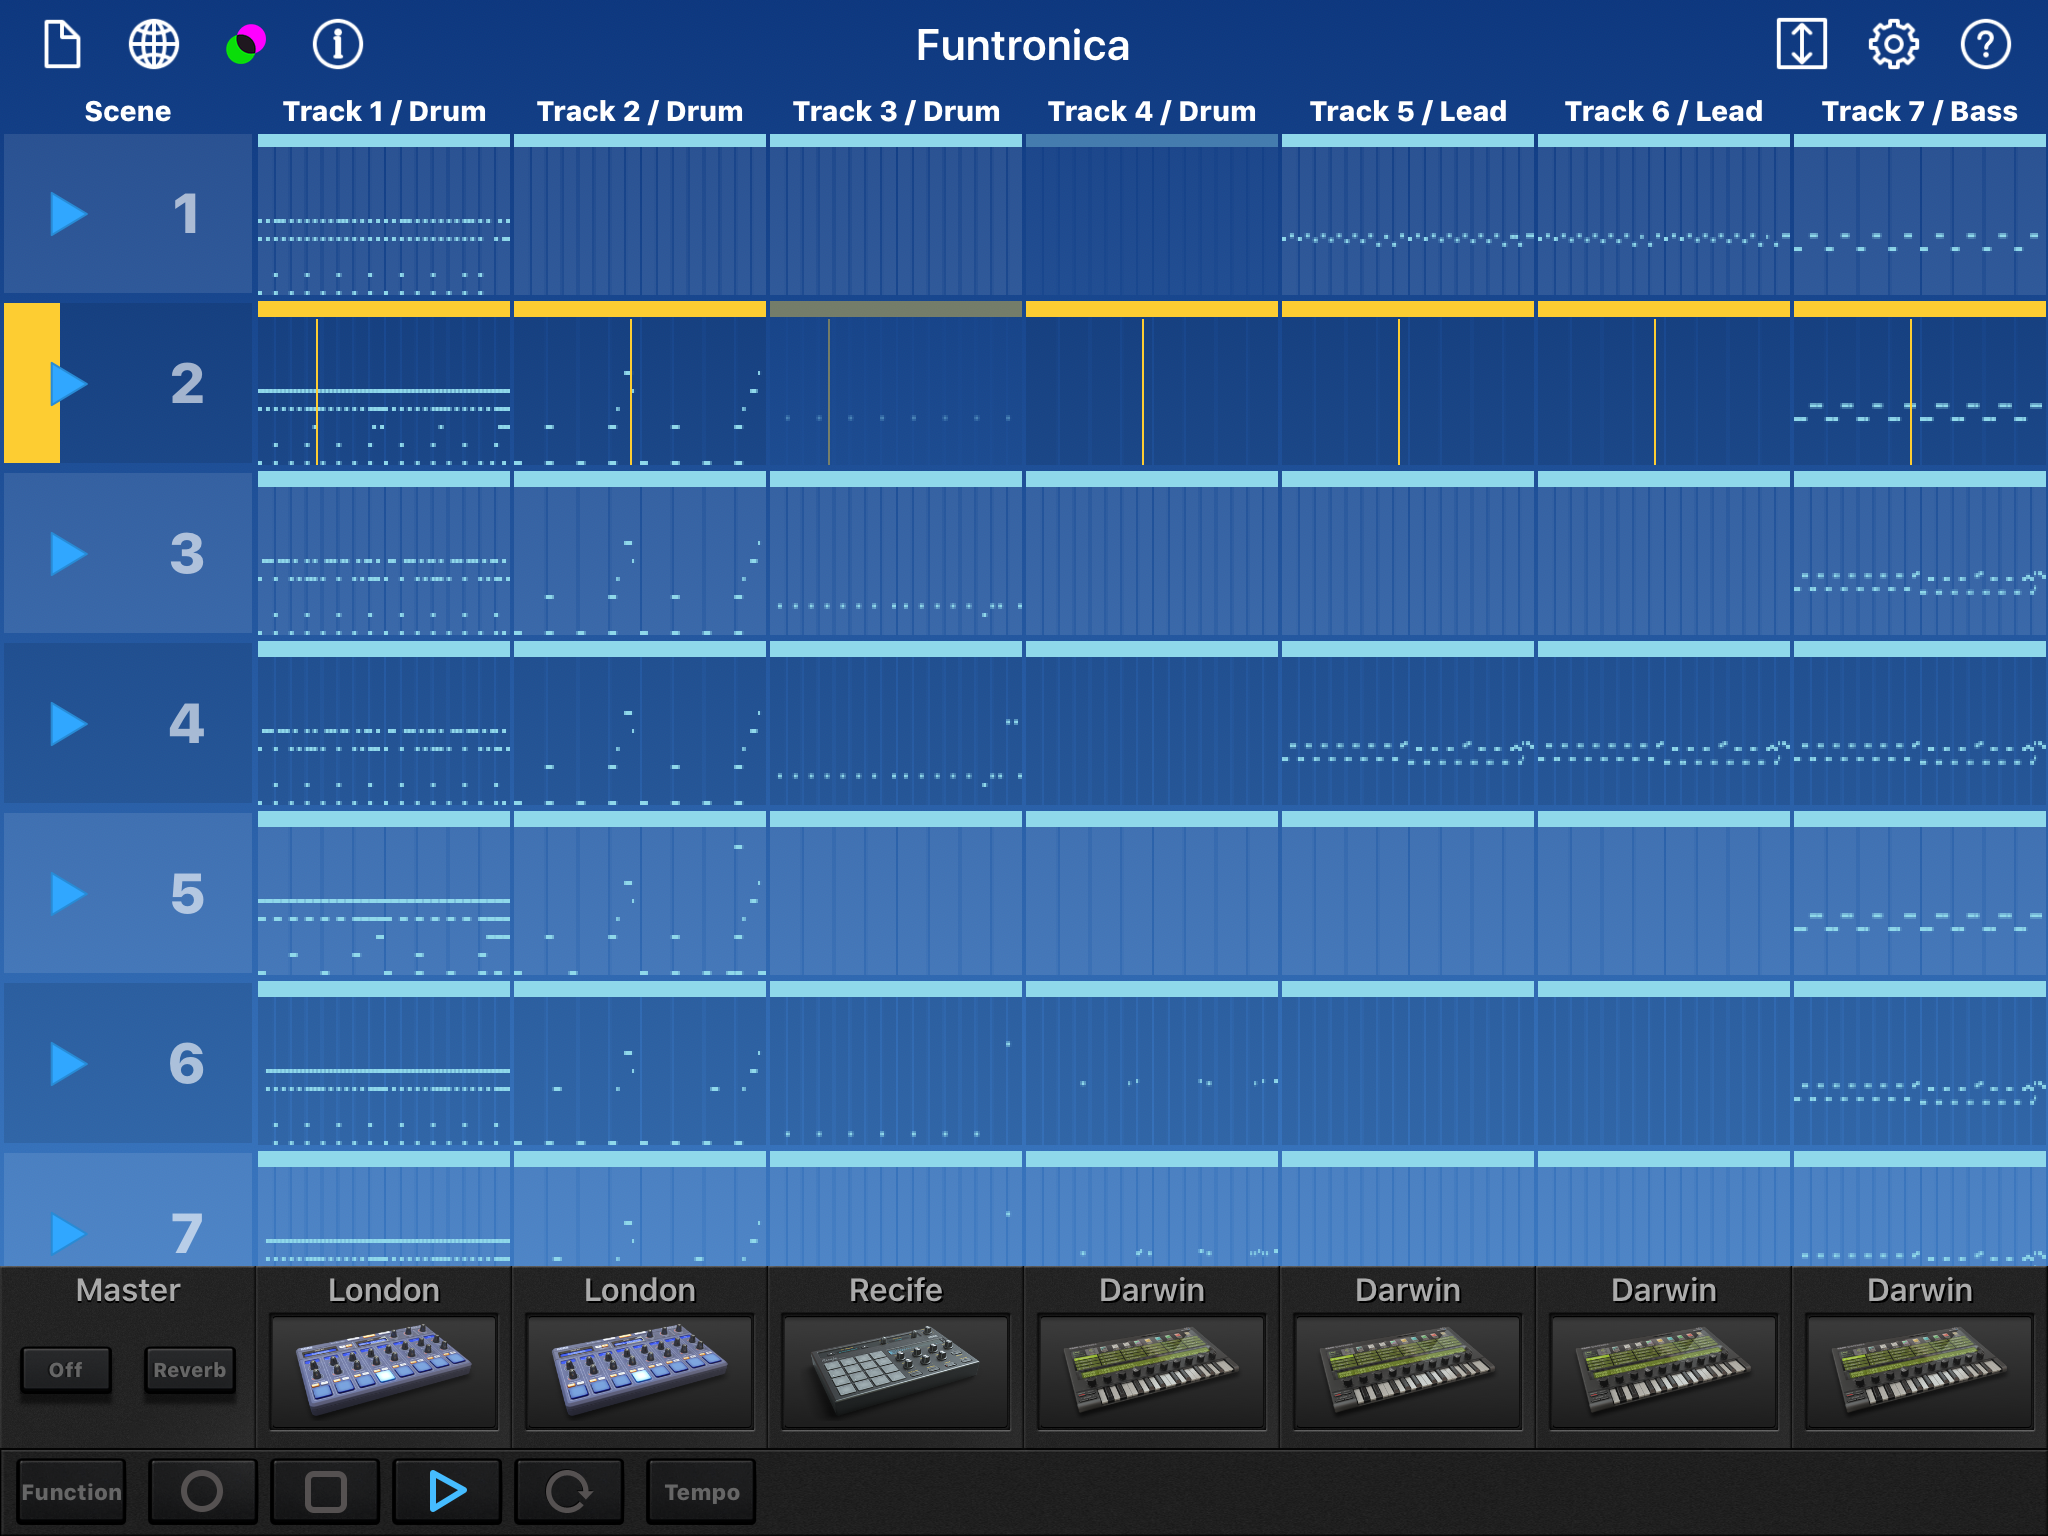Viewport: 2048px width, 1536px height.
Task: Open scene 1 Track 5 lead clip
Action: point(1408,215)
